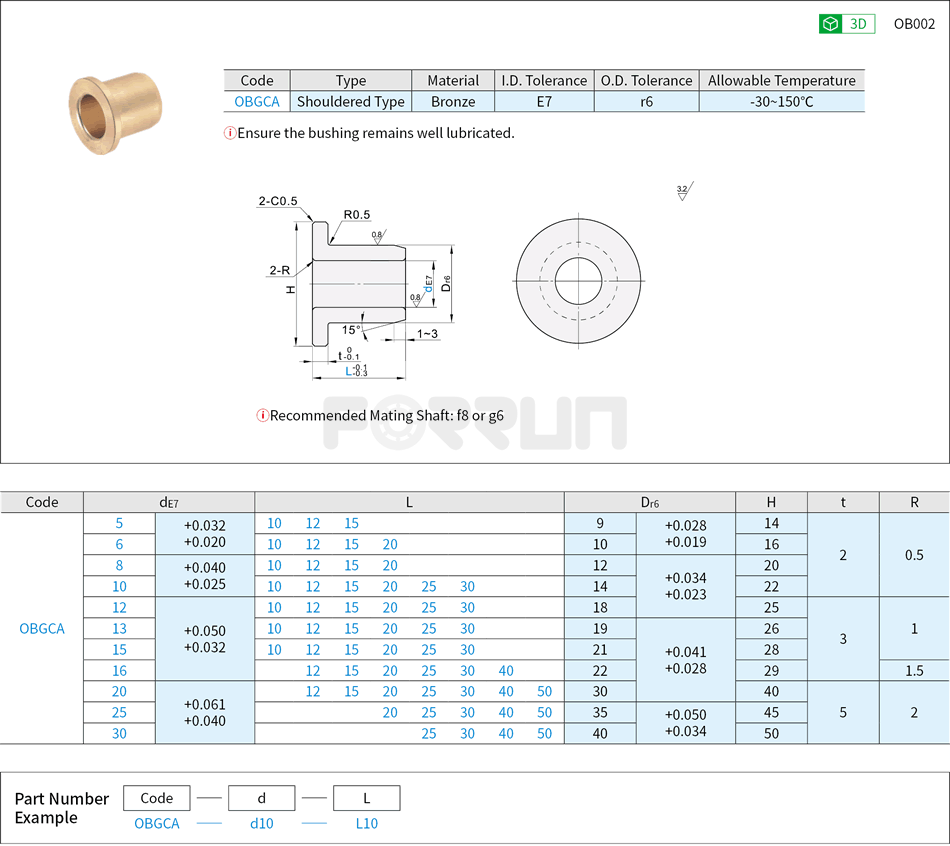Screen dimensions: 950x846
Task: Choose inner diameter value 30
Action: tap(120, 733)
